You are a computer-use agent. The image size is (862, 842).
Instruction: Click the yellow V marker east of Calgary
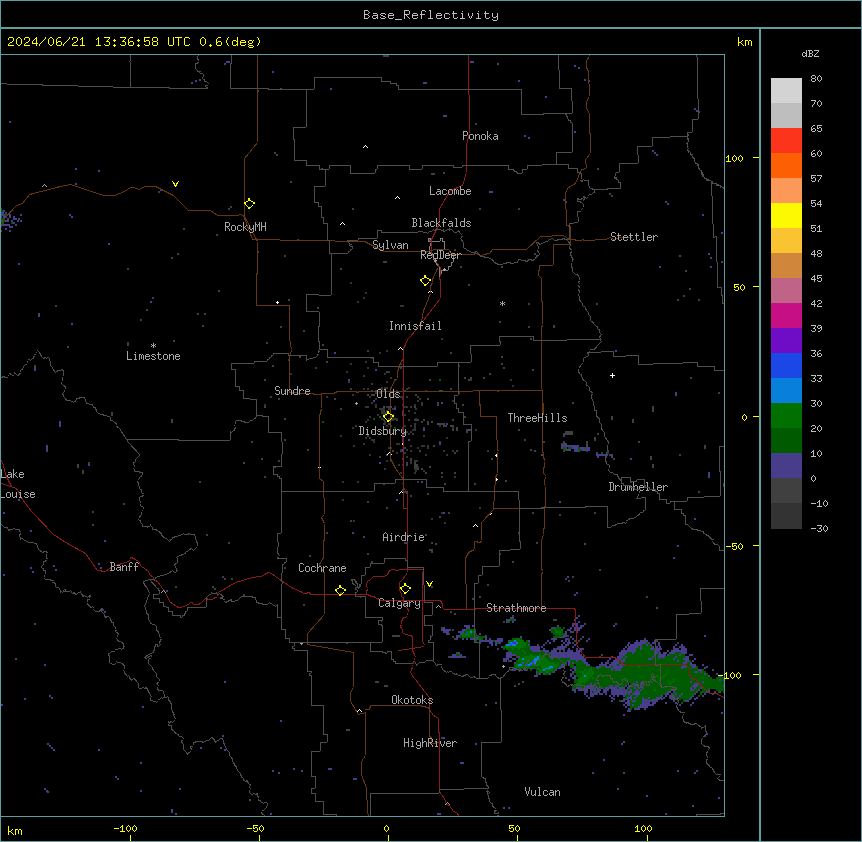click(429, 584)
